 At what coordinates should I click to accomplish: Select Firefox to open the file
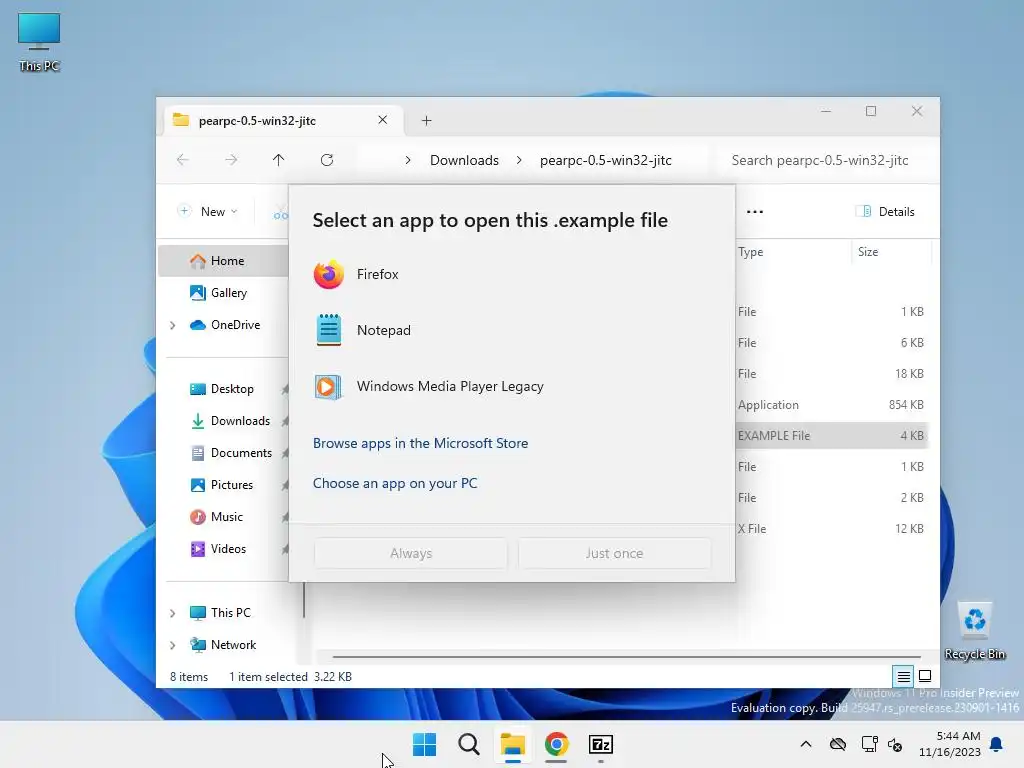[x=511, y=274]
